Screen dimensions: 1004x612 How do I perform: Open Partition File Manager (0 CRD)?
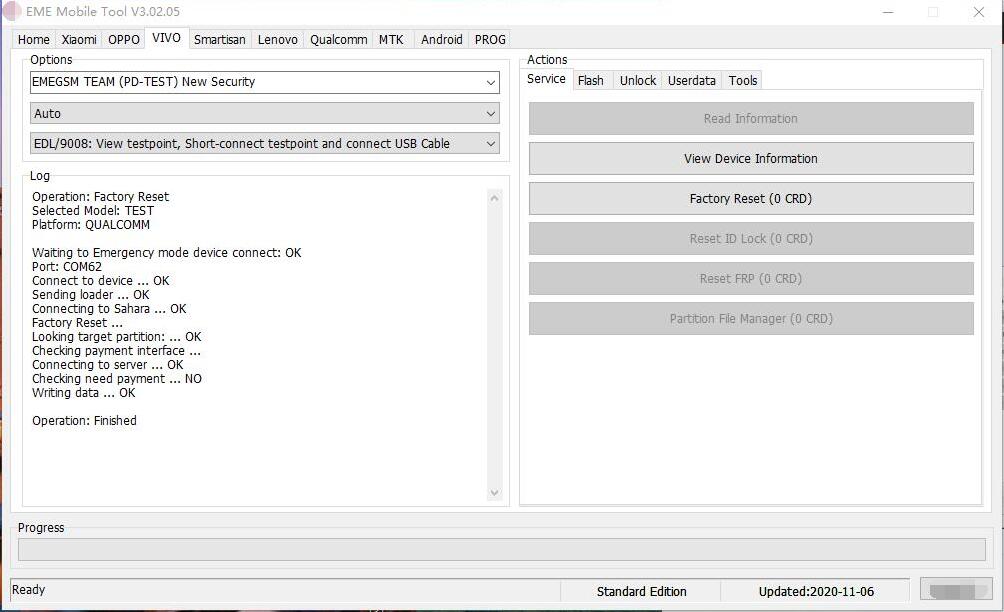(x=751, y=319)
